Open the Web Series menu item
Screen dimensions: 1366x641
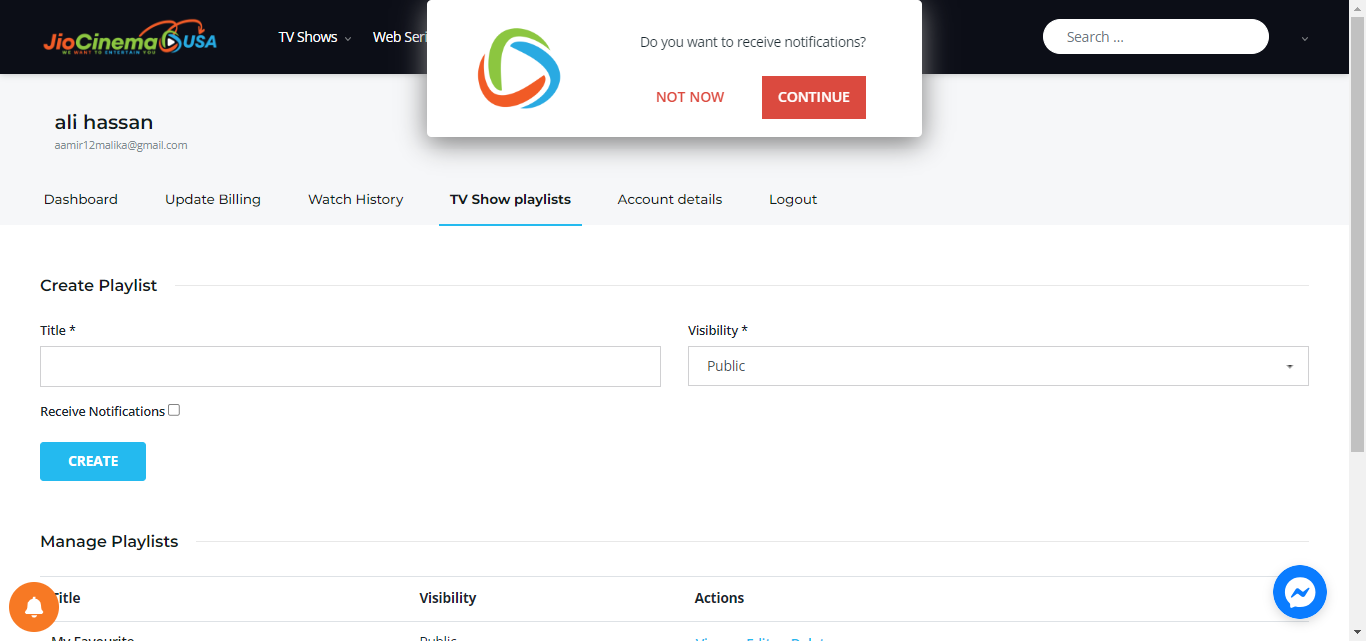(x=400, y=37)
